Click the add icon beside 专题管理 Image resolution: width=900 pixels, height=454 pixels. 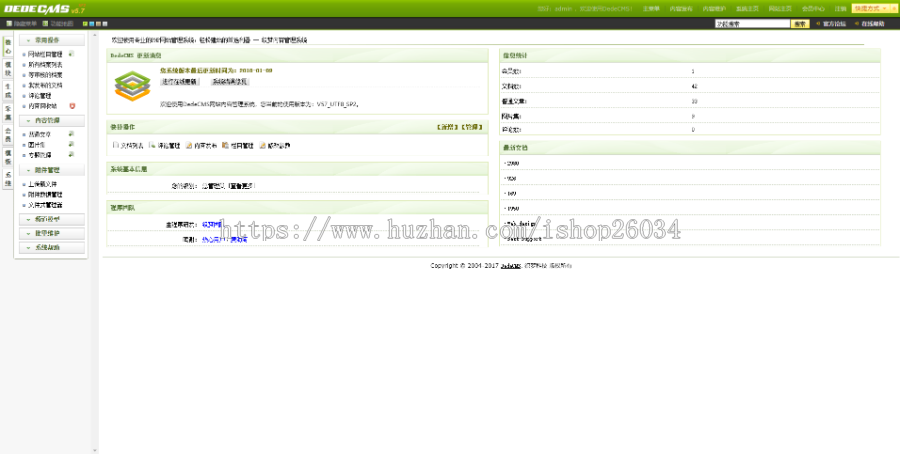pos(71,154)
